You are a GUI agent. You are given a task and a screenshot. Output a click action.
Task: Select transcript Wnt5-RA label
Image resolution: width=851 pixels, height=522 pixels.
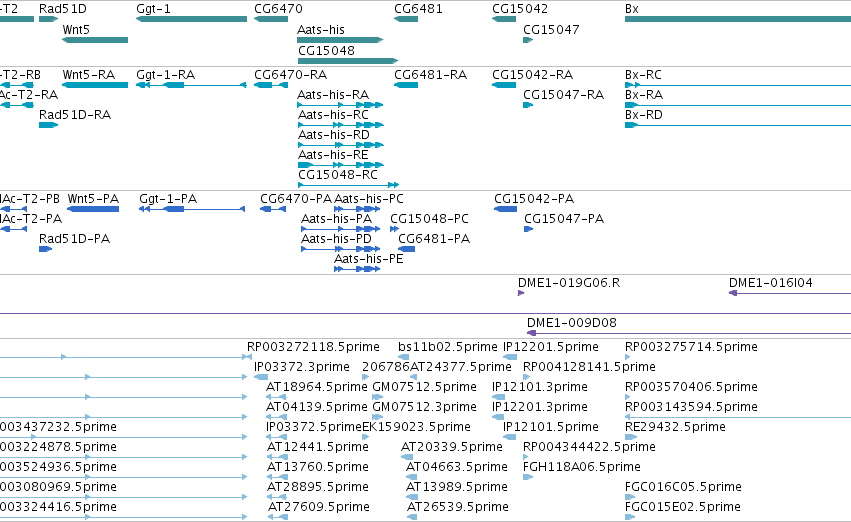click(x=88, y=74)
